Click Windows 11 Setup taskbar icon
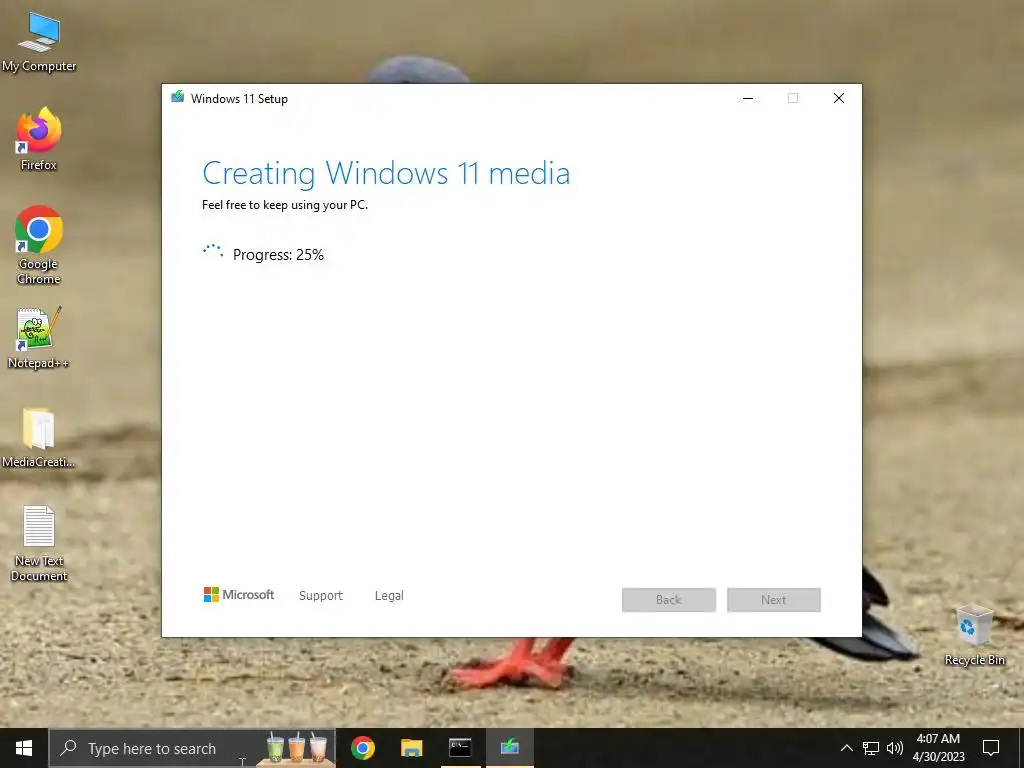 [x=509, y=748]
